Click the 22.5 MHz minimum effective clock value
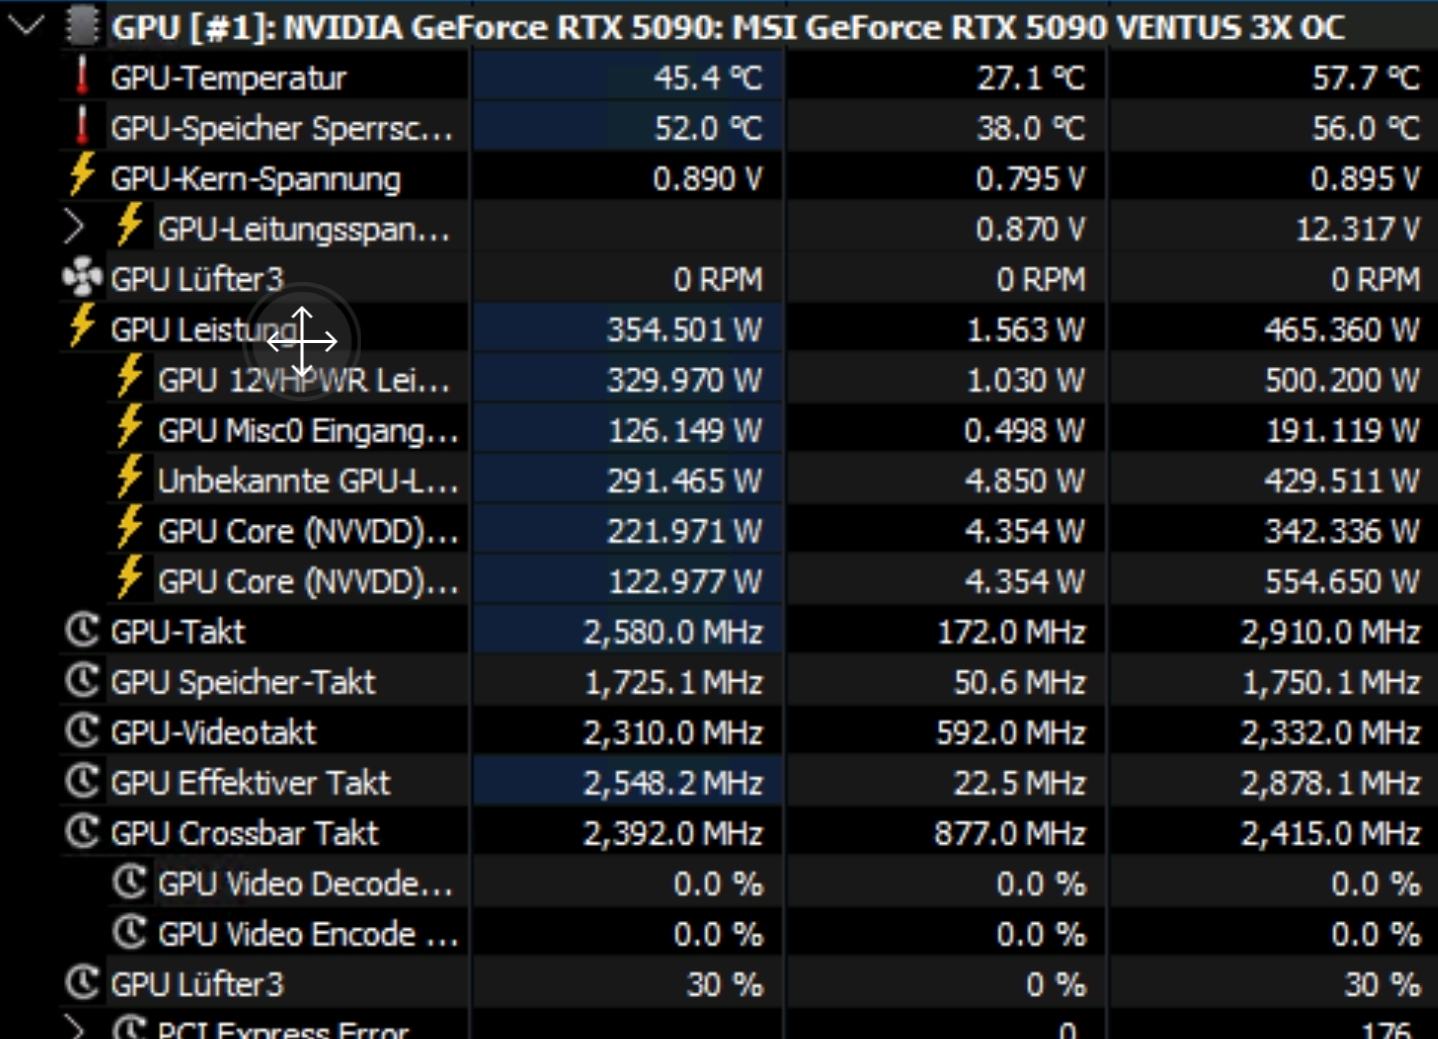 click(1019, 783)
